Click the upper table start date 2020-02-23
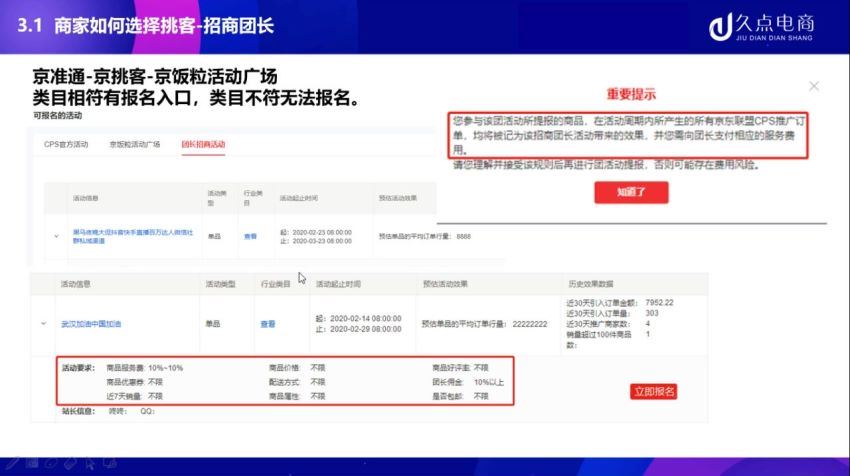The image size is (850, 476). 322,233
